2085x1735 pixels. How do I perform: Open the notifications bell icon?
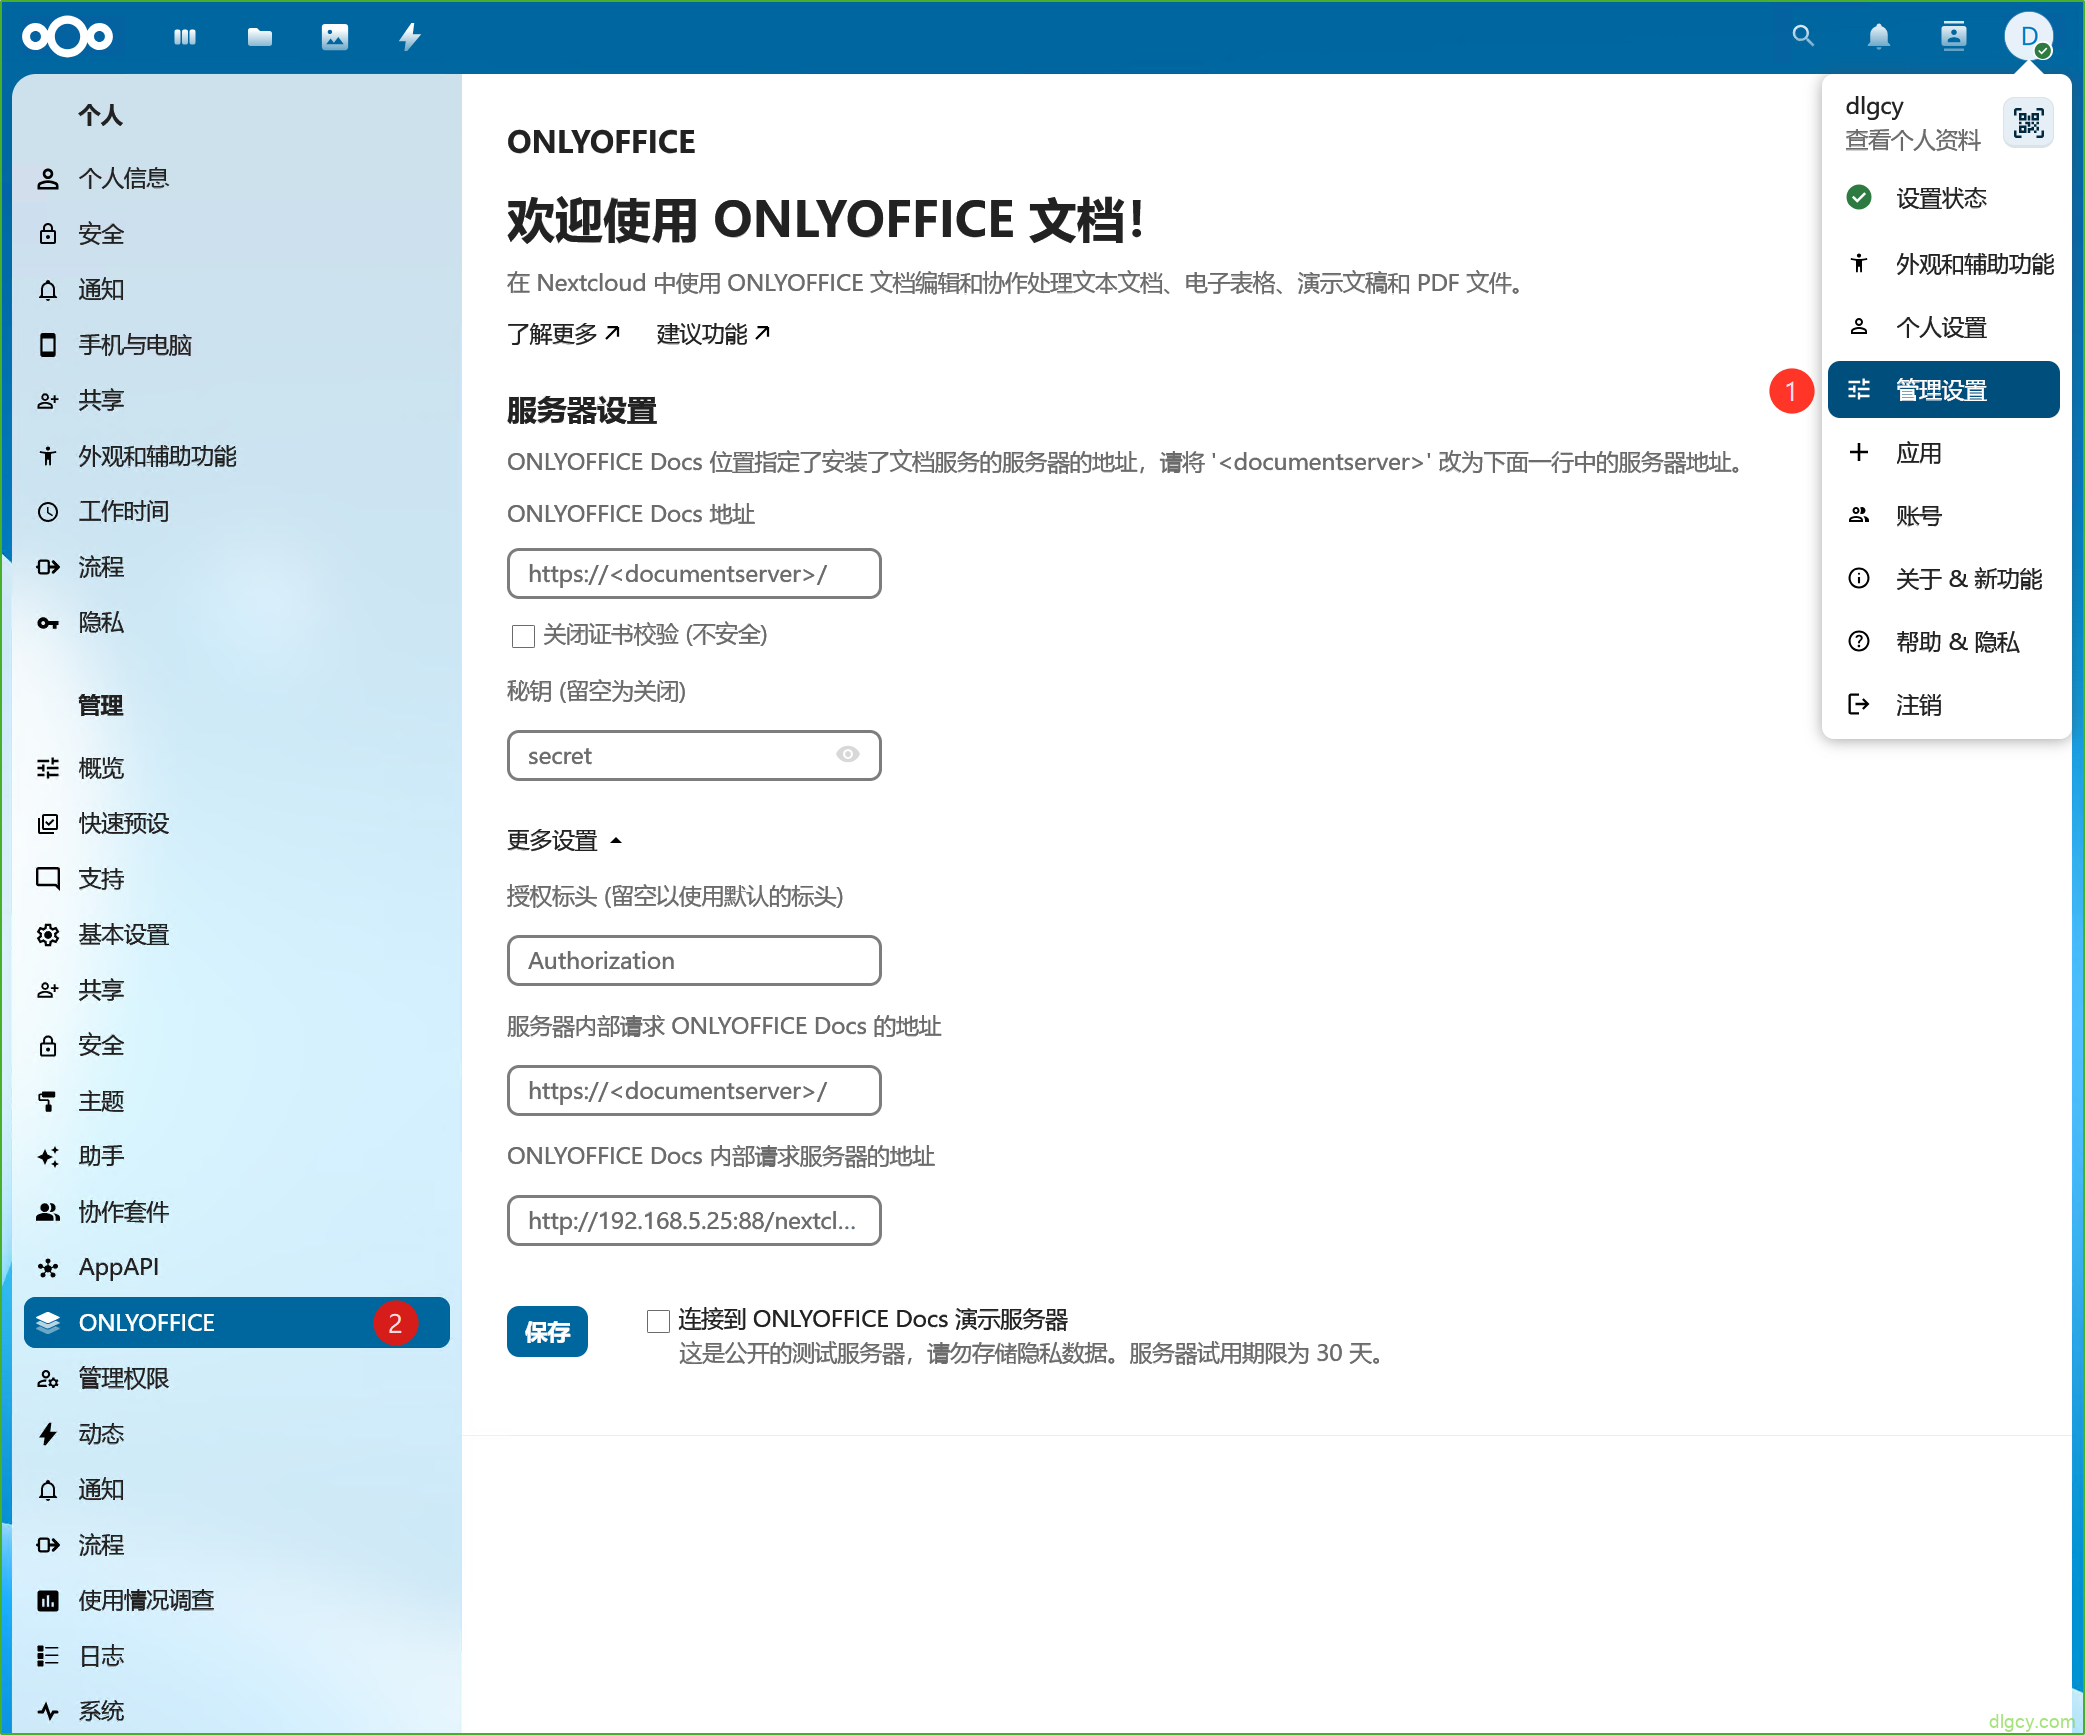tap(1879, 36)
